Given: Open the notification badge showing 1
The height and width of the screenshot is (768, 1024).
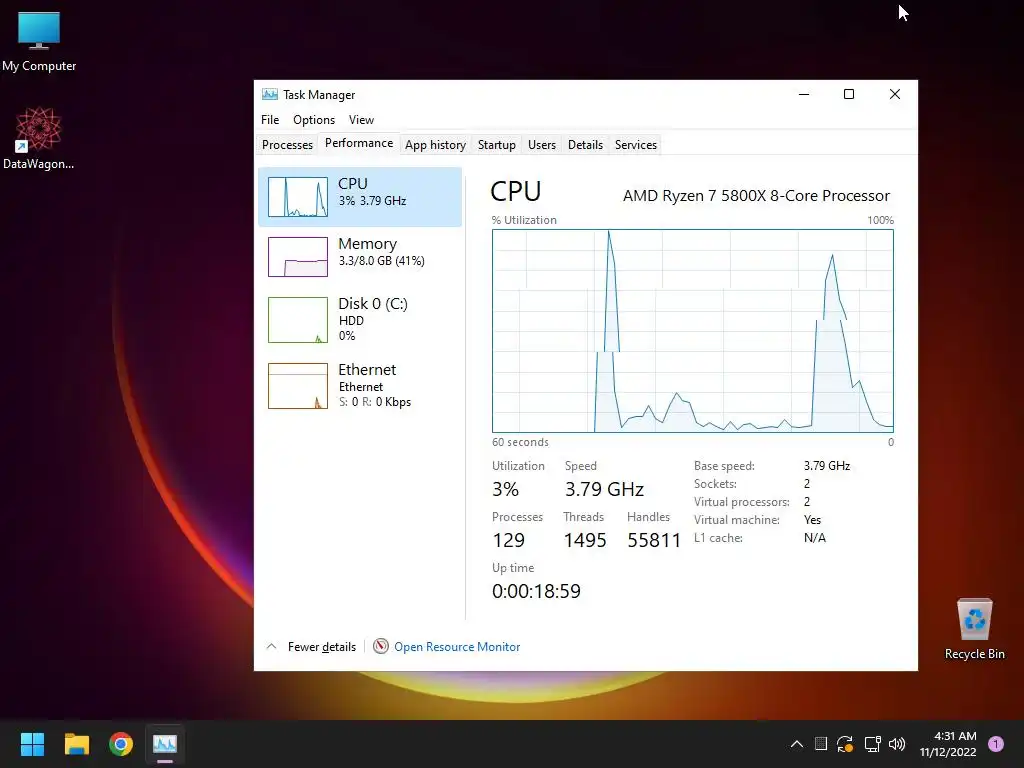Looking at the screenshot, I should (996, 744).
